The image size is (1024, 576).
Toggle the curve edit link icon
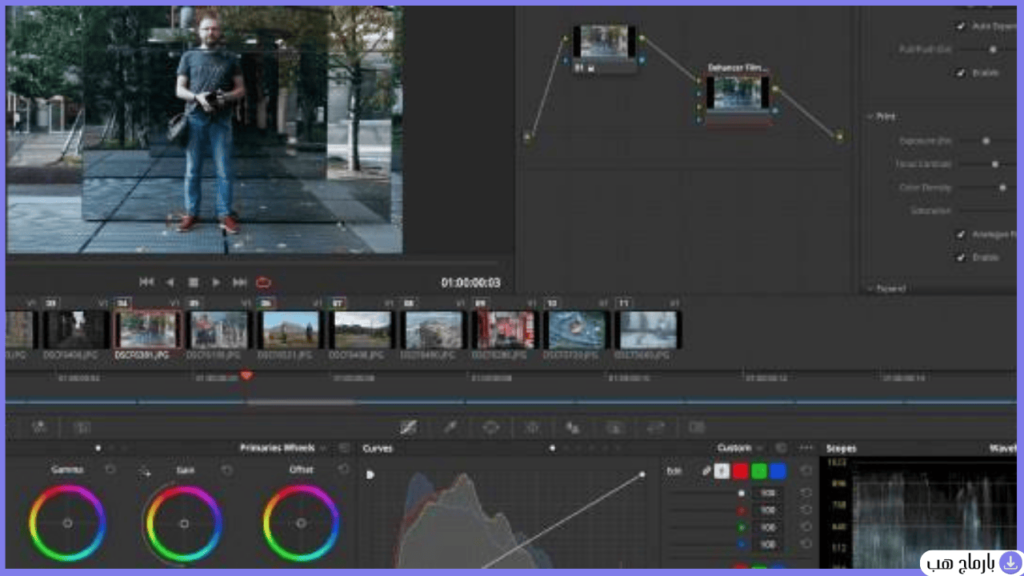tap(706, 470)
